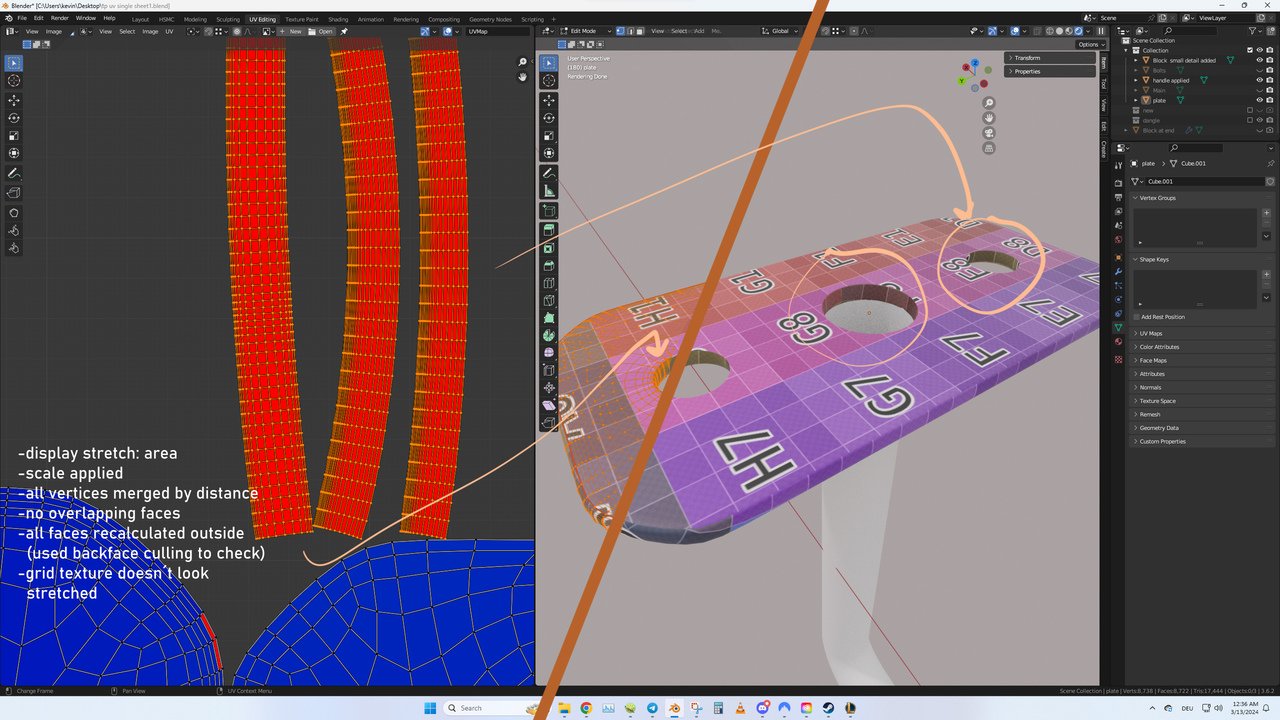Expand the UV Maps panel

tap(1151, 333)
